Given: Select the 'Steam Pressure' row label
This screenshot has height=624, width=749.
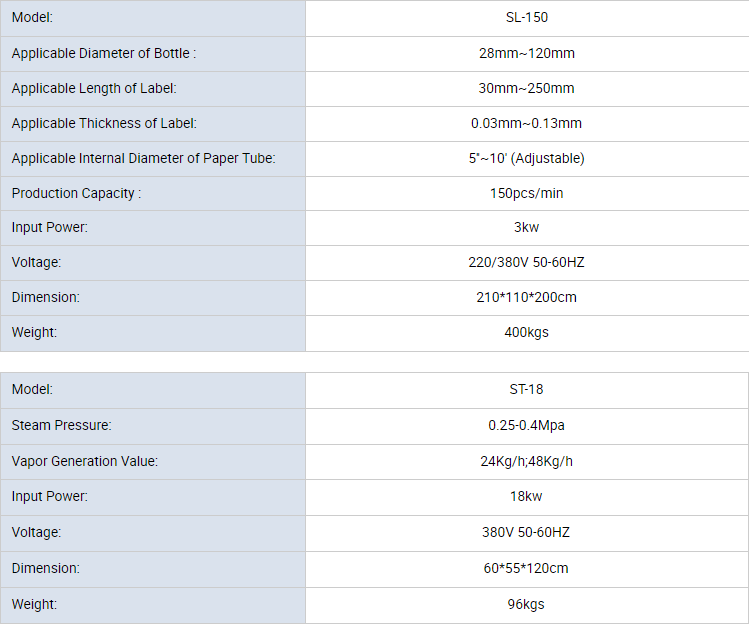Looking at the screenshot, I should (61, 425).
